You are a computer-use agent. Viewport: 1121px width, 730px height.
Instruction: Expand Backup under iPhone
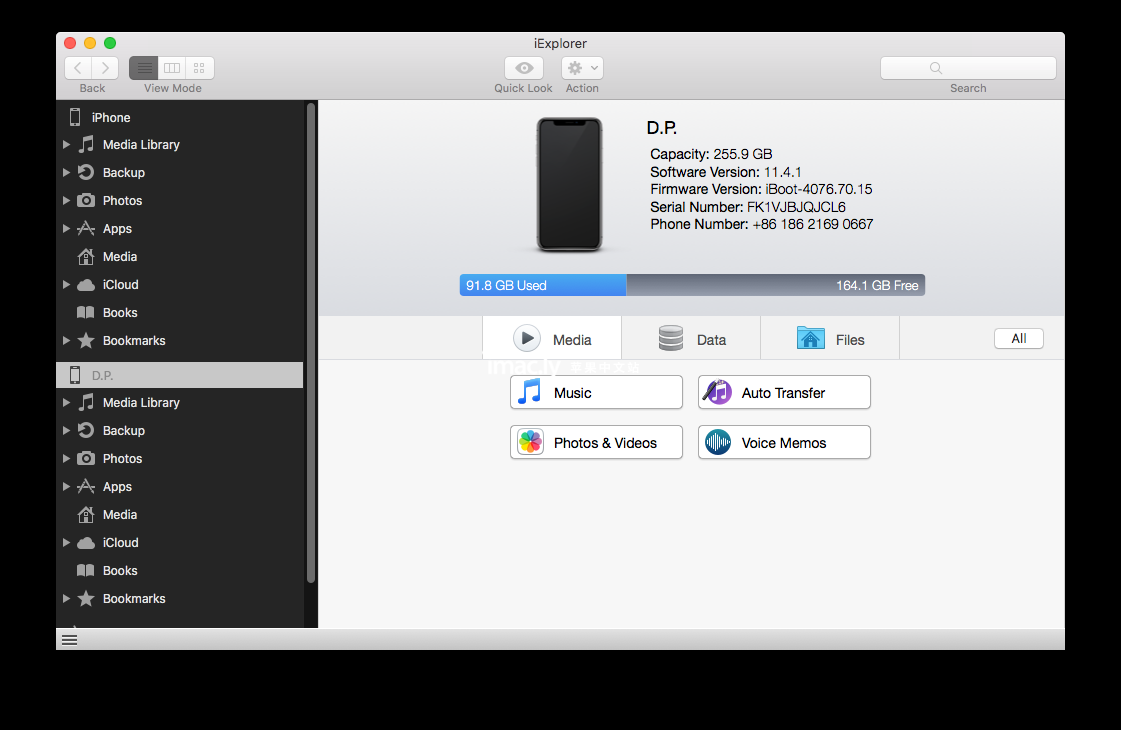point(66,172)
